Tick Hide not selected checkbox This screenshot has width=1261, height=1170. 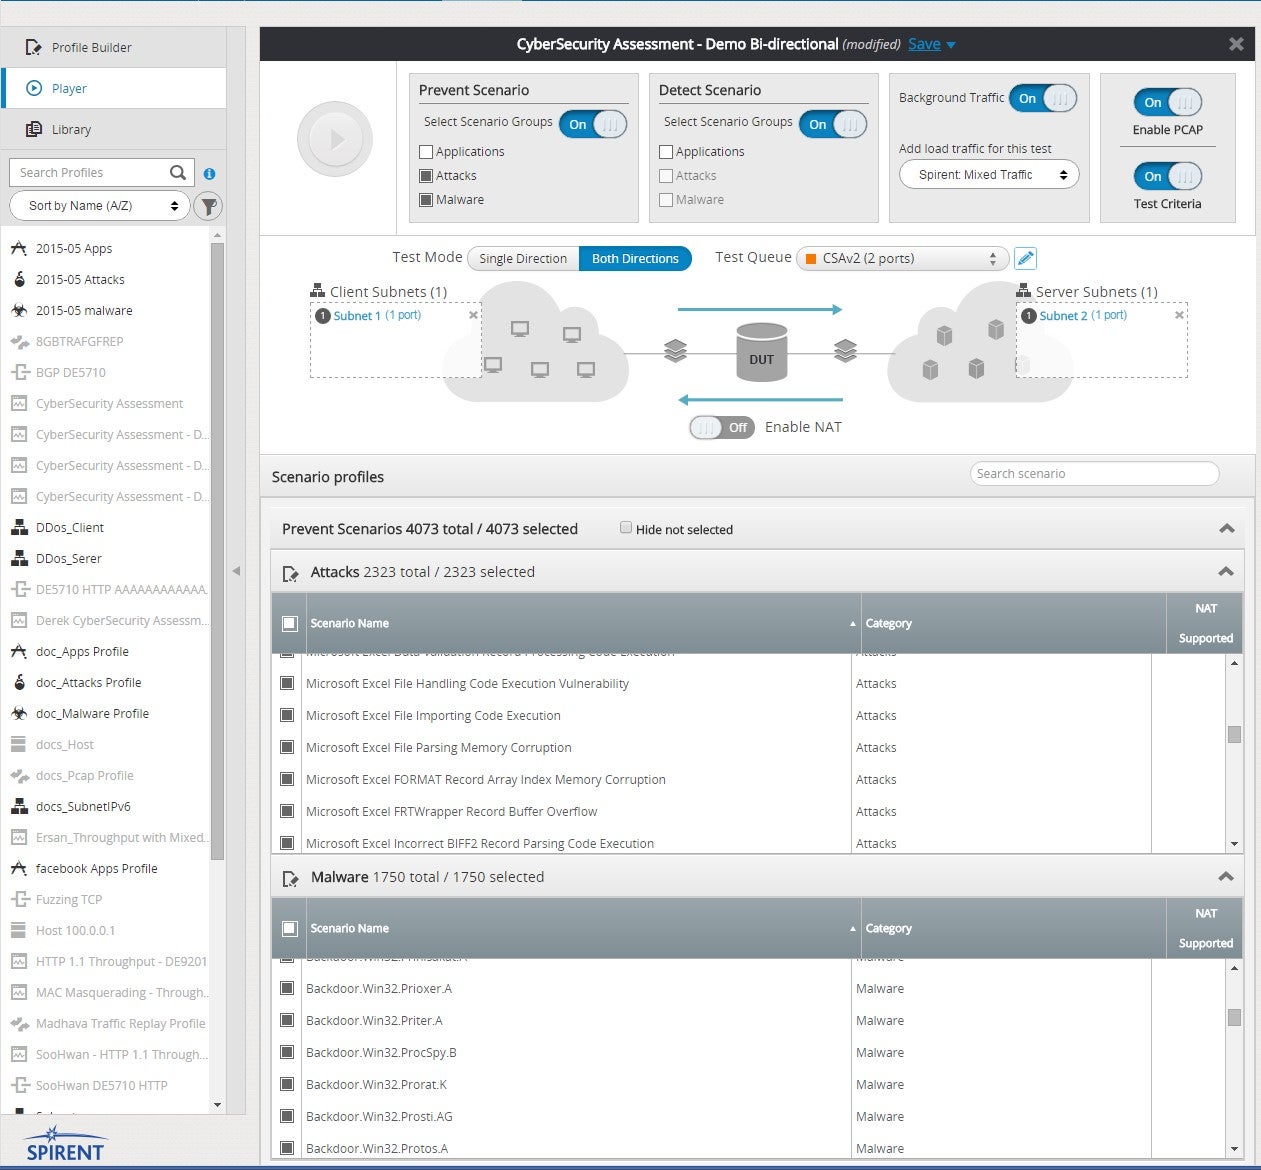(626, 527)
